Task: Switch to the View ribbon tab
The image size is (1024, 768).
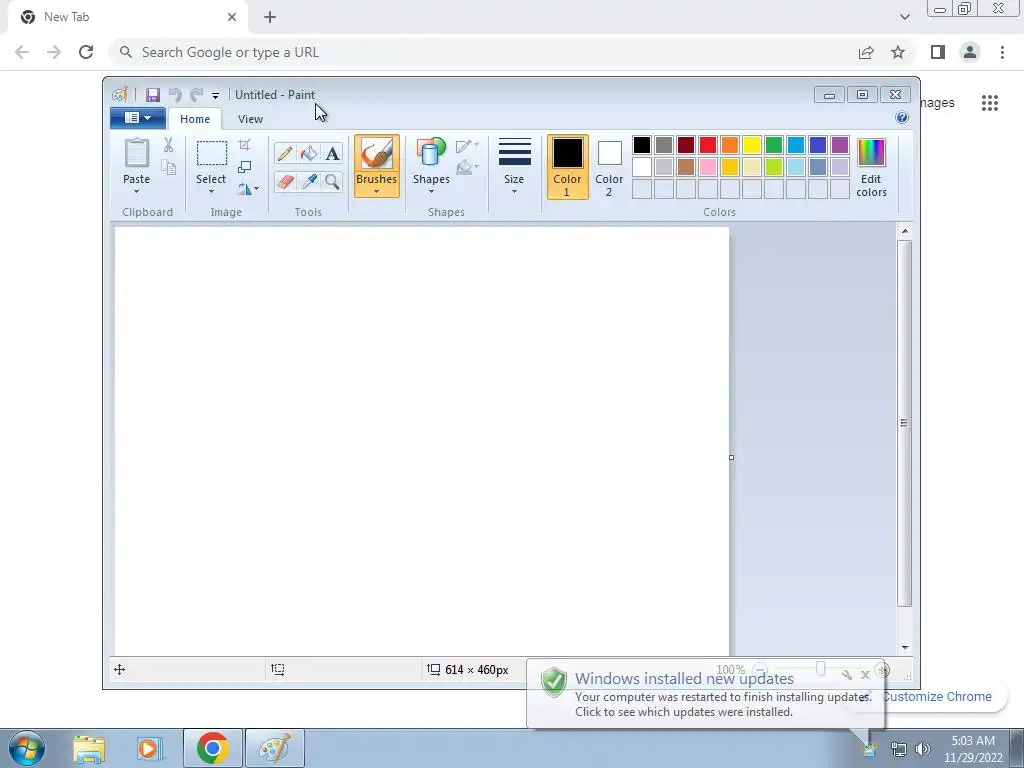Action: [250, 119]
